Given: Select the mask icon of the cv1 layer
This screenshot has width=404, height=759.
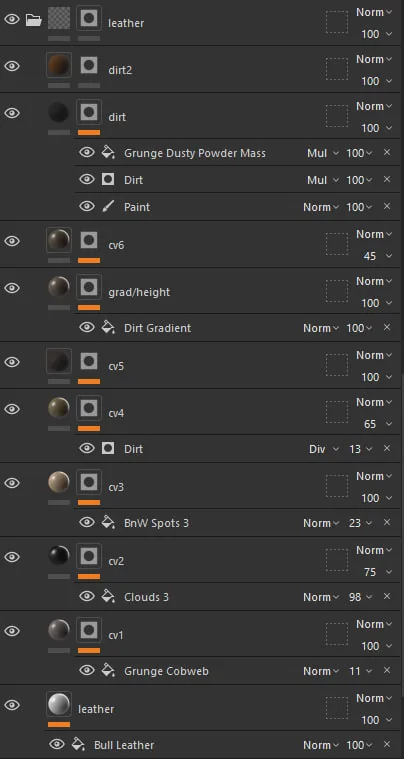Looking at the screenshot, I should point(89,630).
